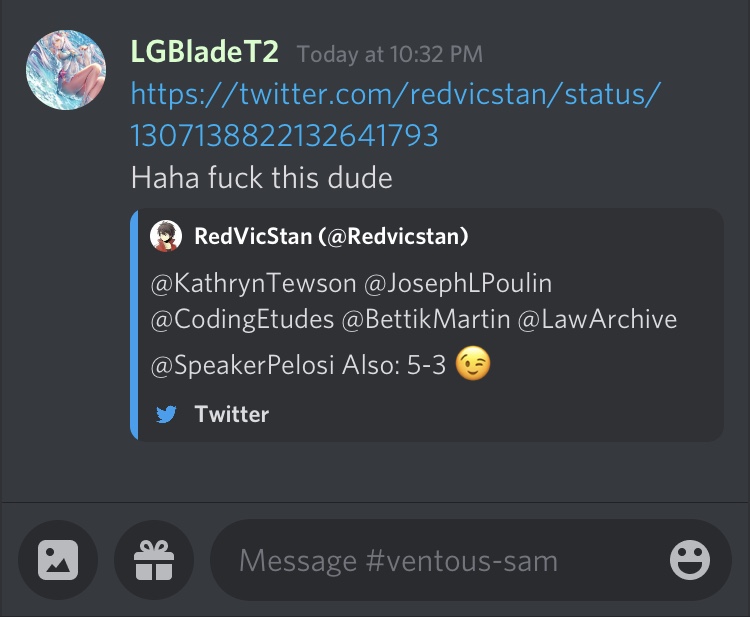The width and height of the screenshot is (750, 617).
Task: Click the @KathrynTewson mention in embed
Action: click(x=254, y=284)
